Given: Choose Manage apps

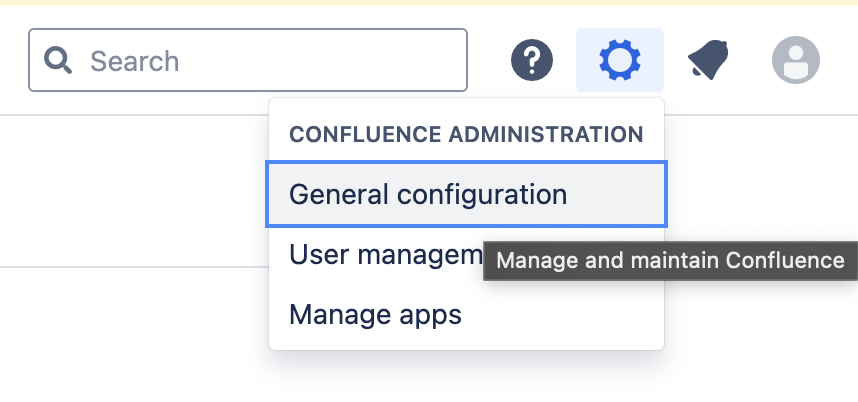Looking at the screenshot, I should point(466,314).
